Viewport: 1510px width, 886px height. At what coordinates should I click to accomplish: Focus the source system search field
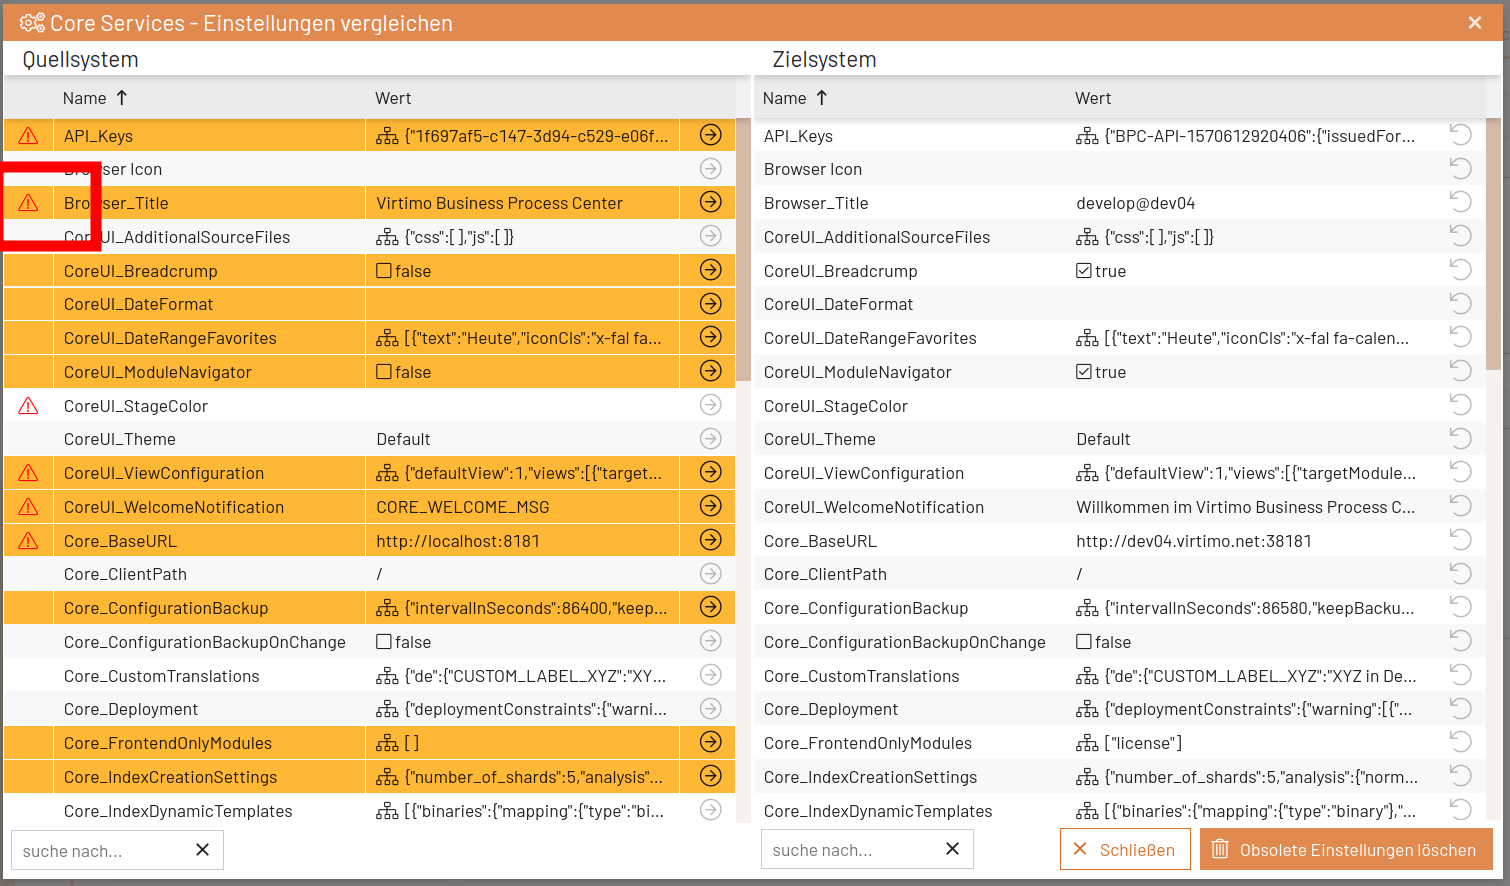pyautogui.click(x=103, y=851)
